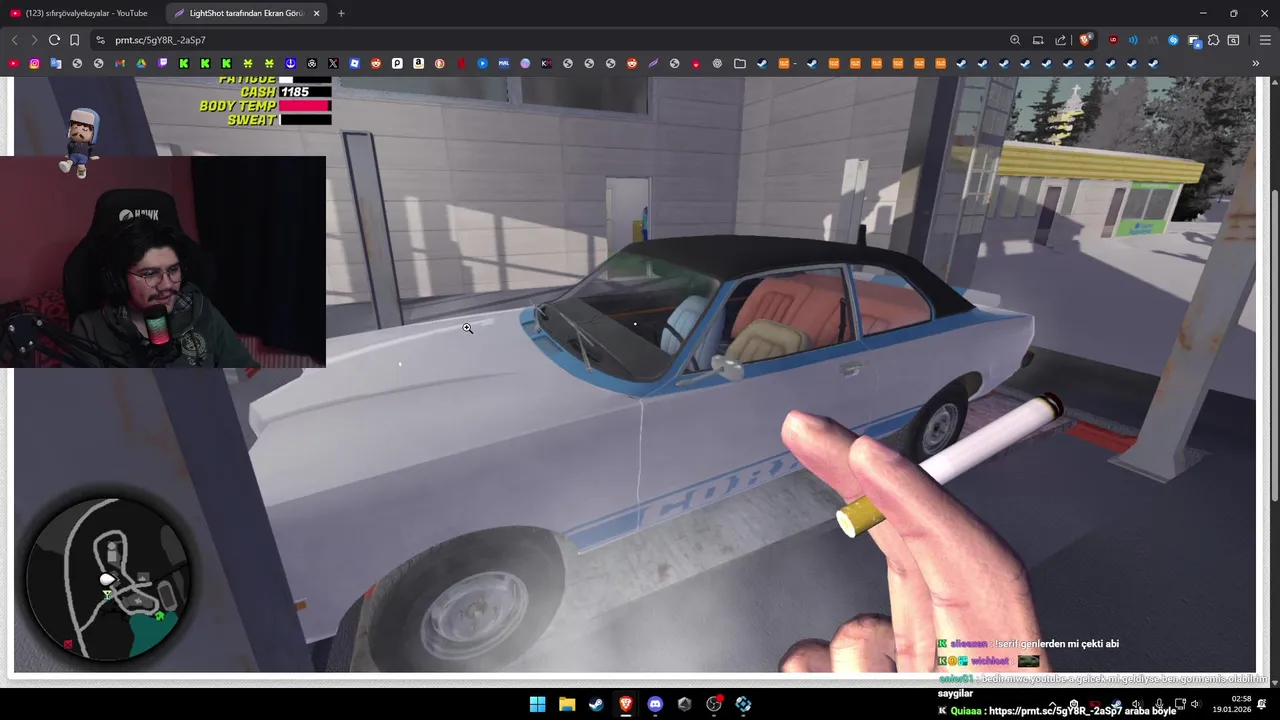Switch to the YouTube sıfırşövalyekayalar tab
Screen dimensions: 1280x720
tap(82, 13)
